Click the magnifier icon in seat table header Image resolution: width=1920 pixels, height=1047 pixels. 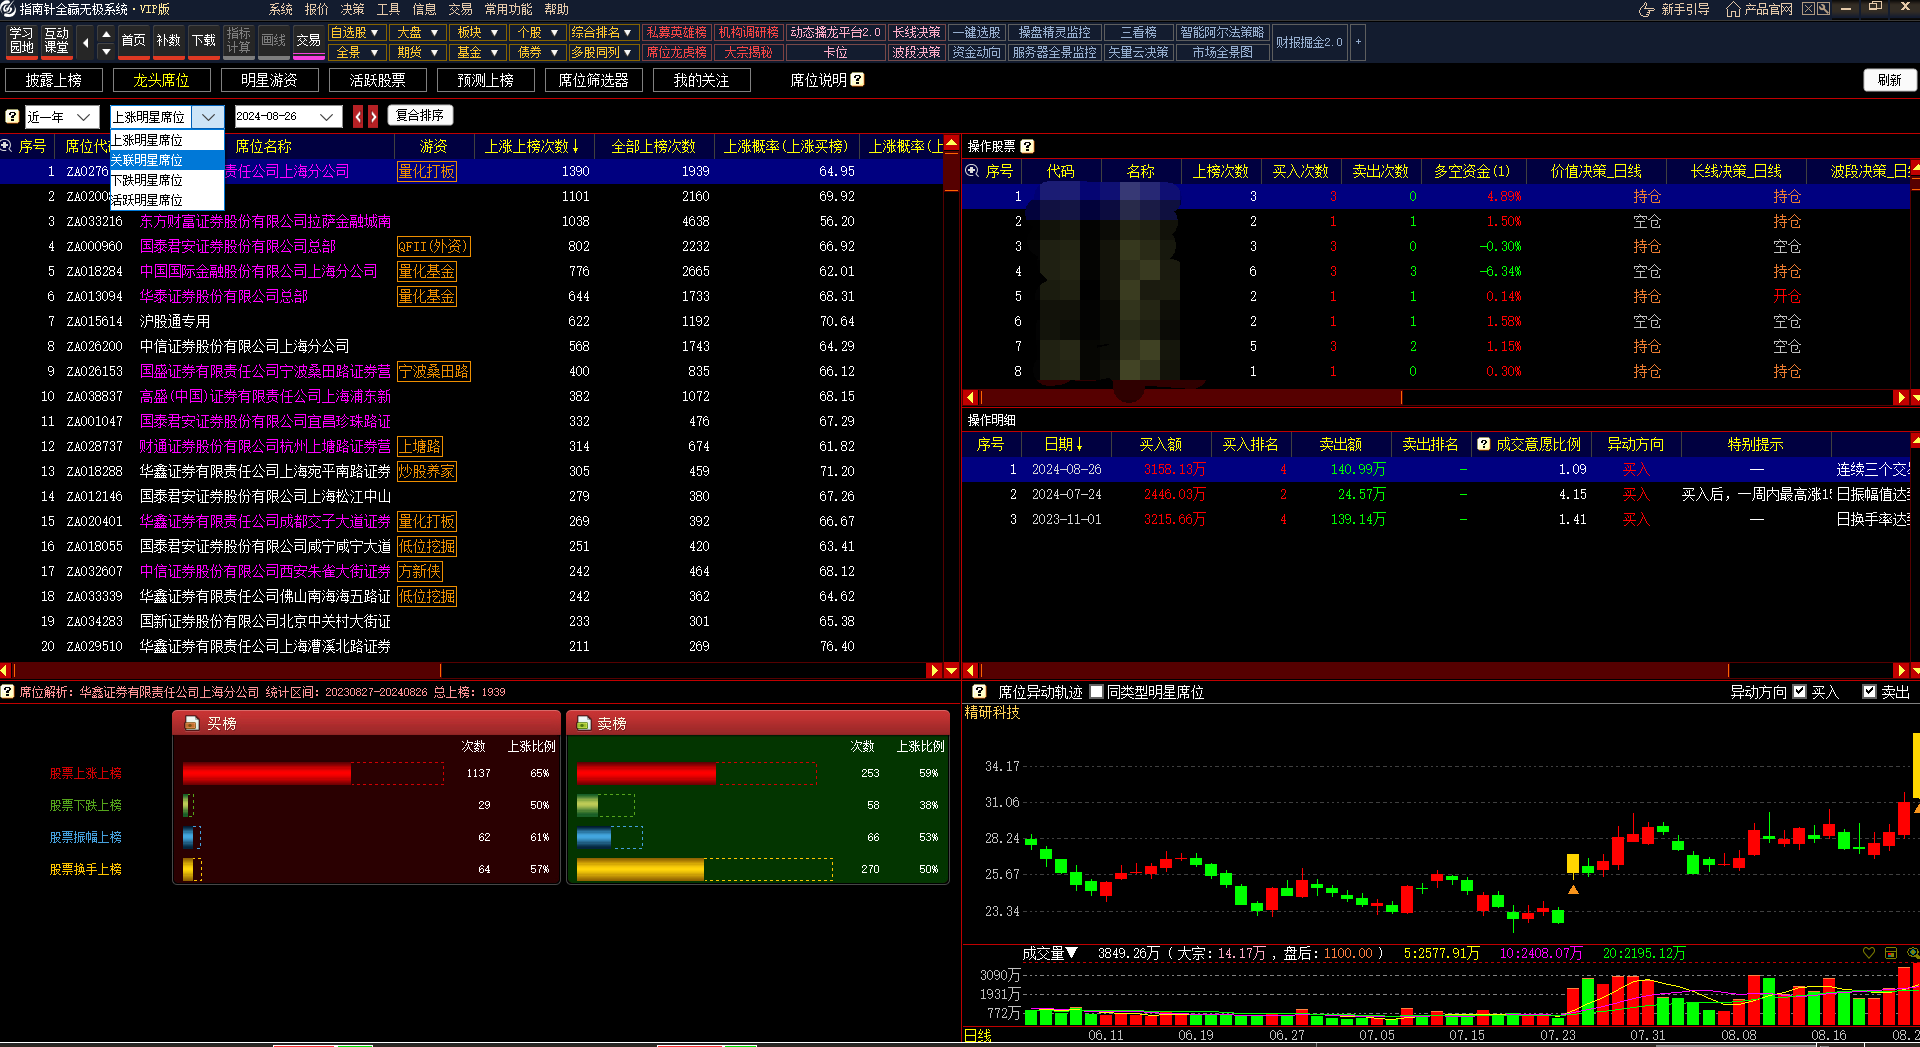[x=6, y=146]
